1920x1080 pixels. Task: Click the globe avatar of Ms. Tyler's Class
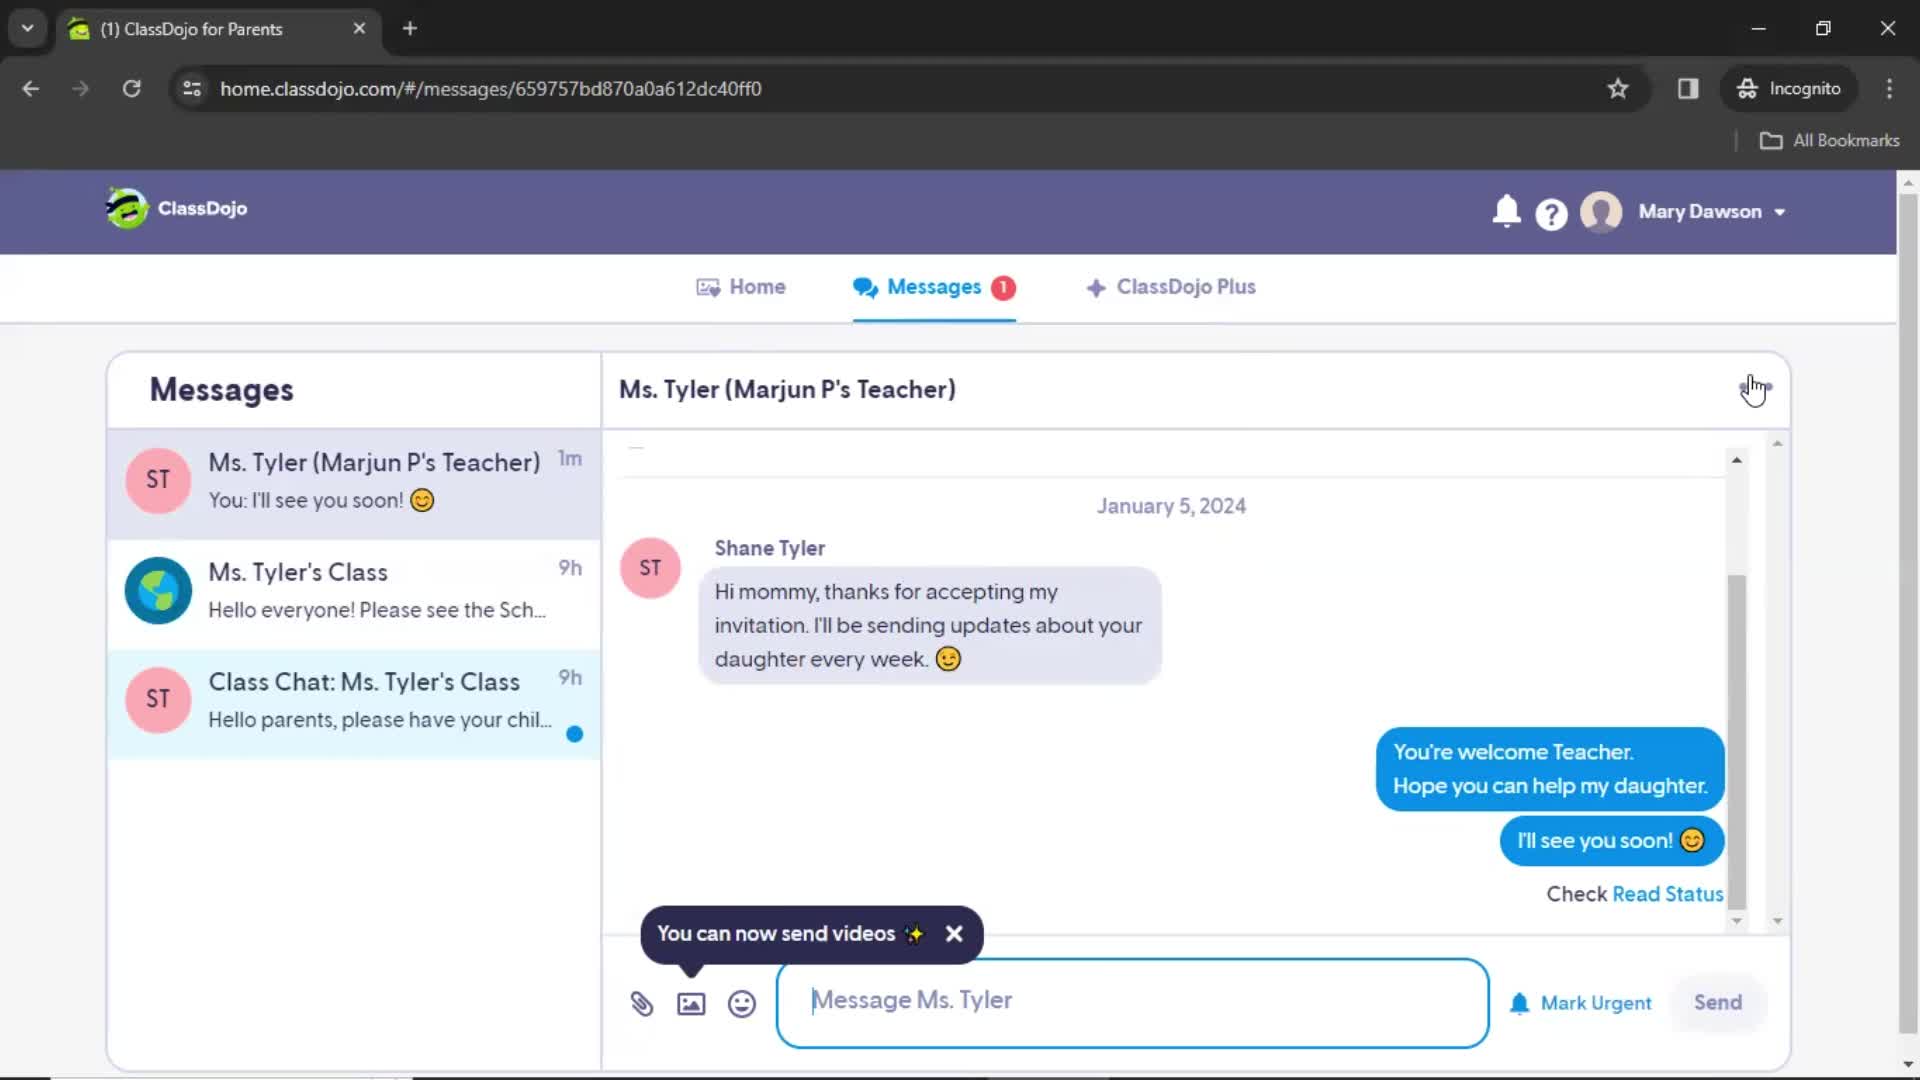158,591
